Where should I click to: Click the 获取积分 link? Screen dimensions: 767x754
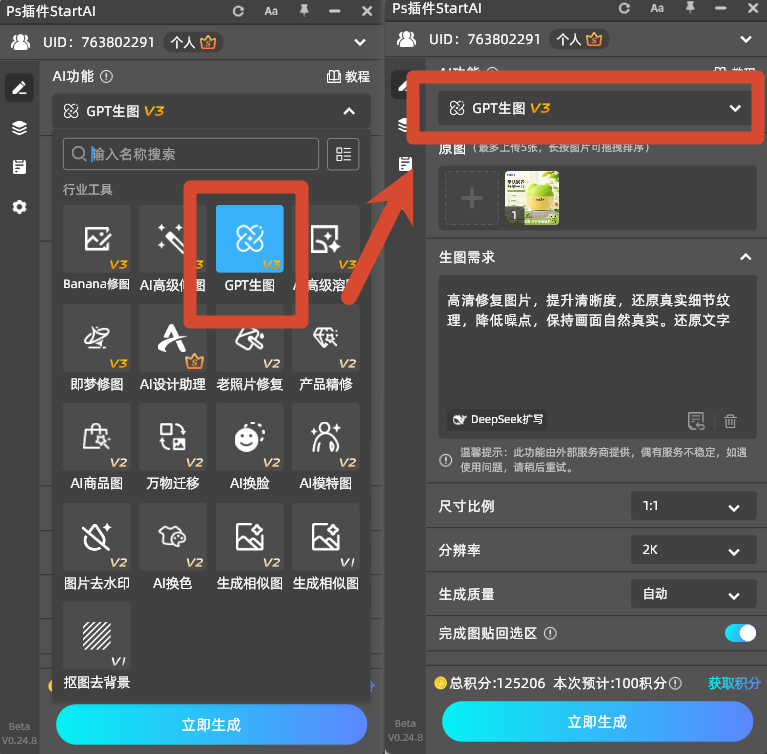734,683
